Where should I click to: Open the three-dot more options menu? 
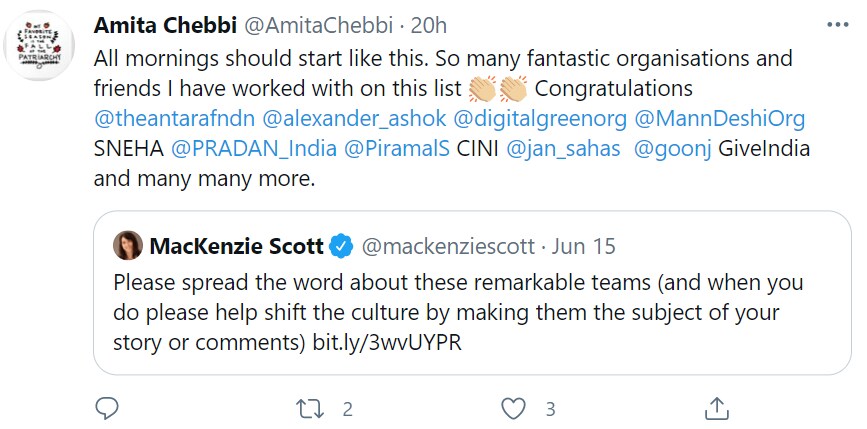click(x=835, y=25)
